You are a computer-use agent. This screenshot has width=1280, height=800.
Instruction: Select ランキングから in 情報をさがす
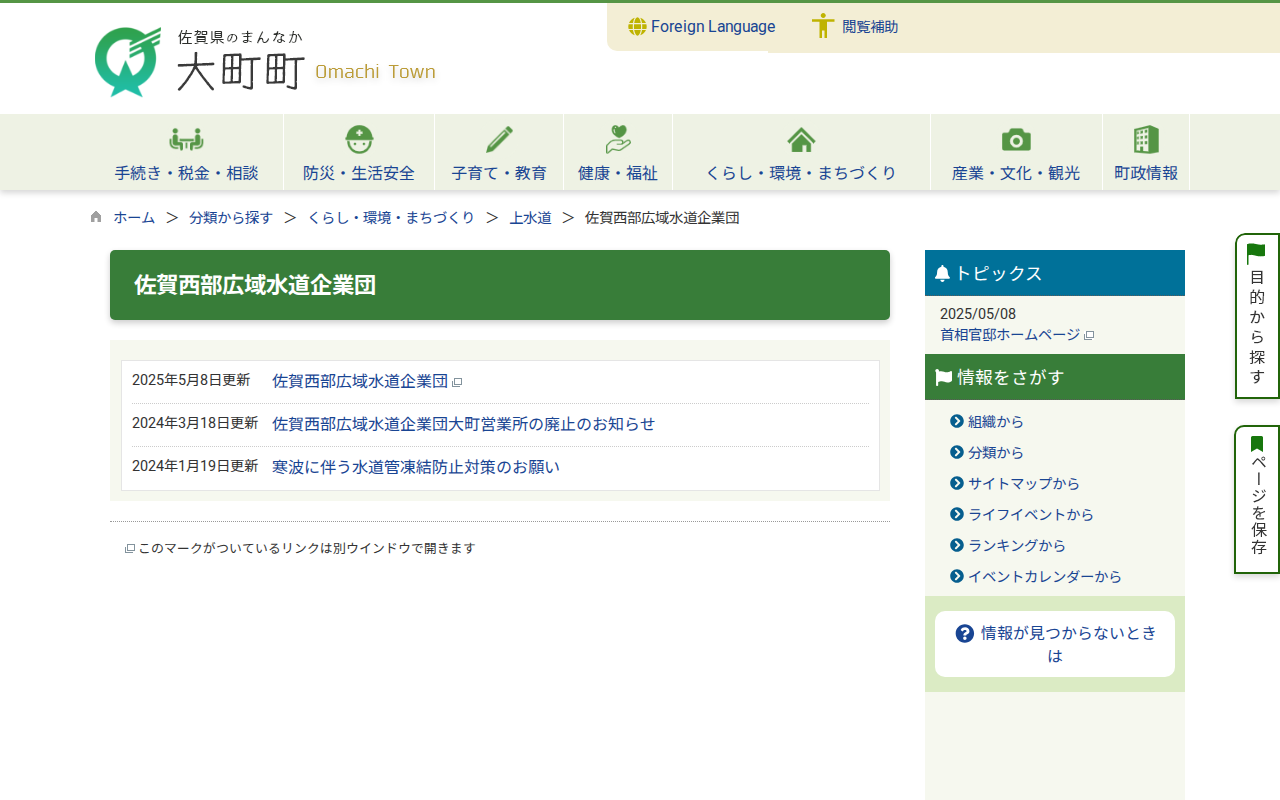[1017, 546]
